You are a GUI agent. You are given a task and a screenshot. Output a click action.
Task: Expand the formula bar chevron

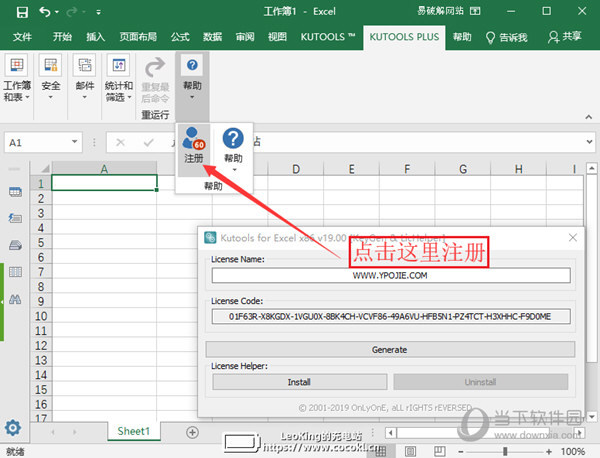click(586, 143)
